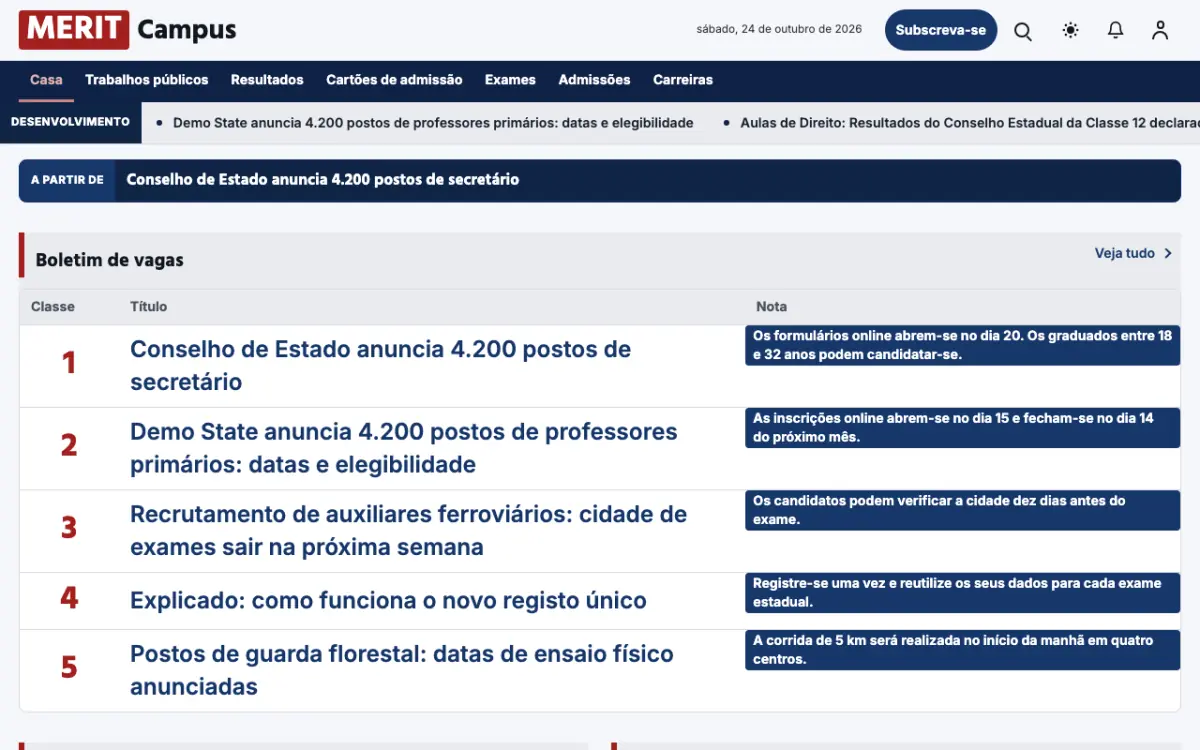Image resolution: width=1200 pixels, height=750 pixels.
Task: Click Veja tudo link
Action: click(1125, 253)
